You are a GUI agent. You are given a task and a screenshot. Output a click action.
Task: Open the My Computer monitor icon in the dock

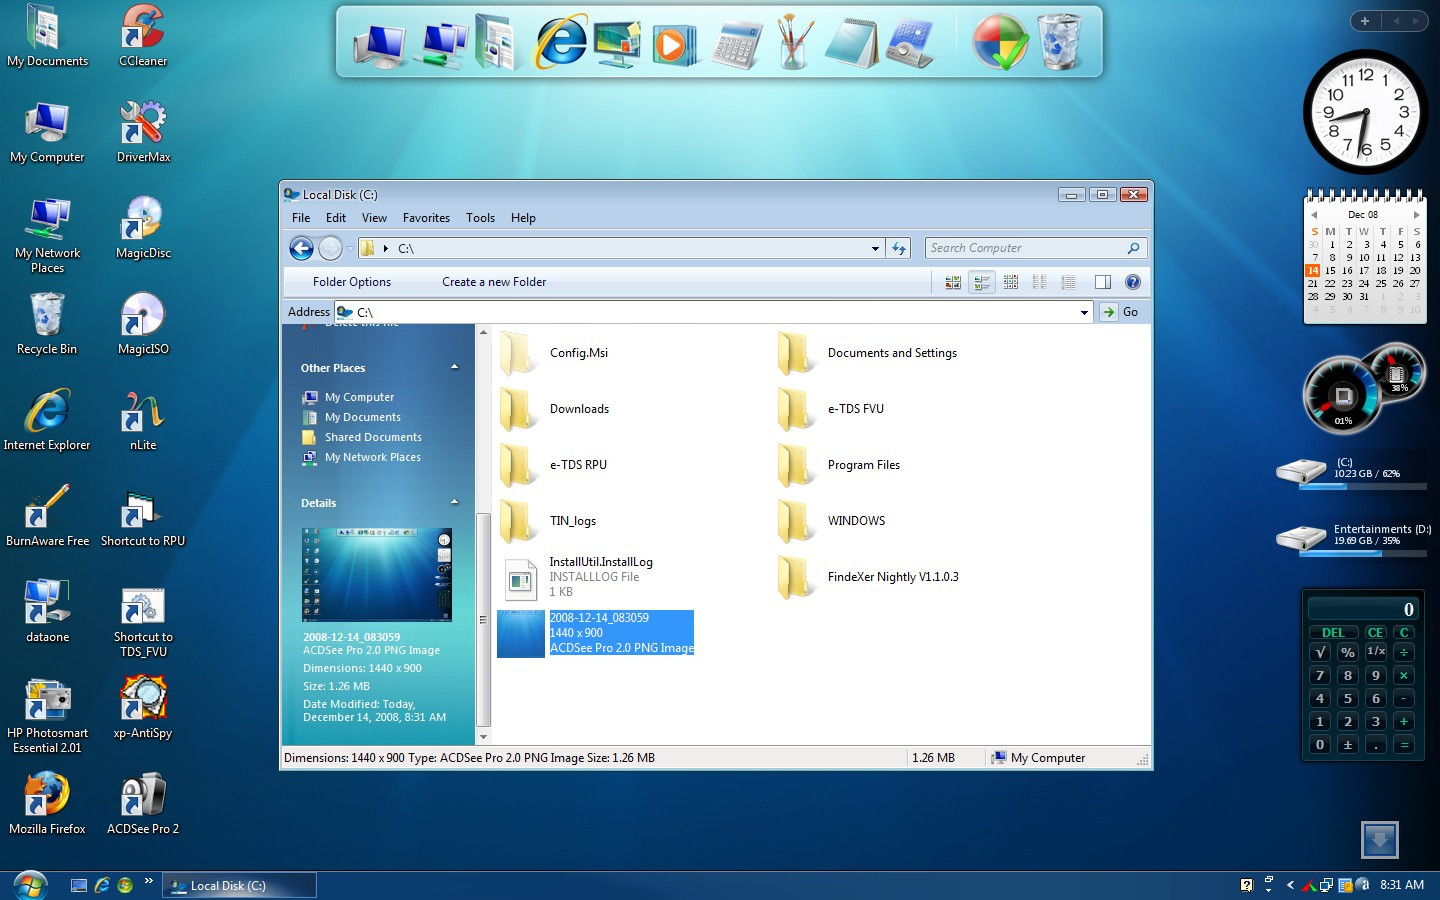point(379,45)
